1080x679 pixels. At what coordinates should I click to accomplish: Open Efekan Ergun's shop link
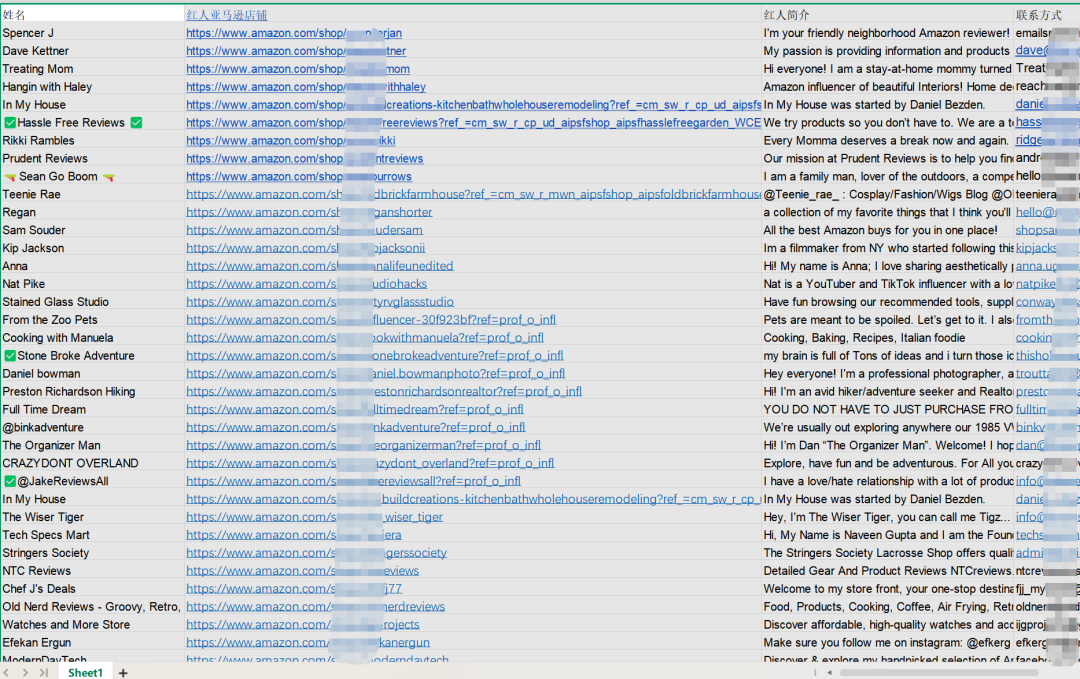(308, 643)
